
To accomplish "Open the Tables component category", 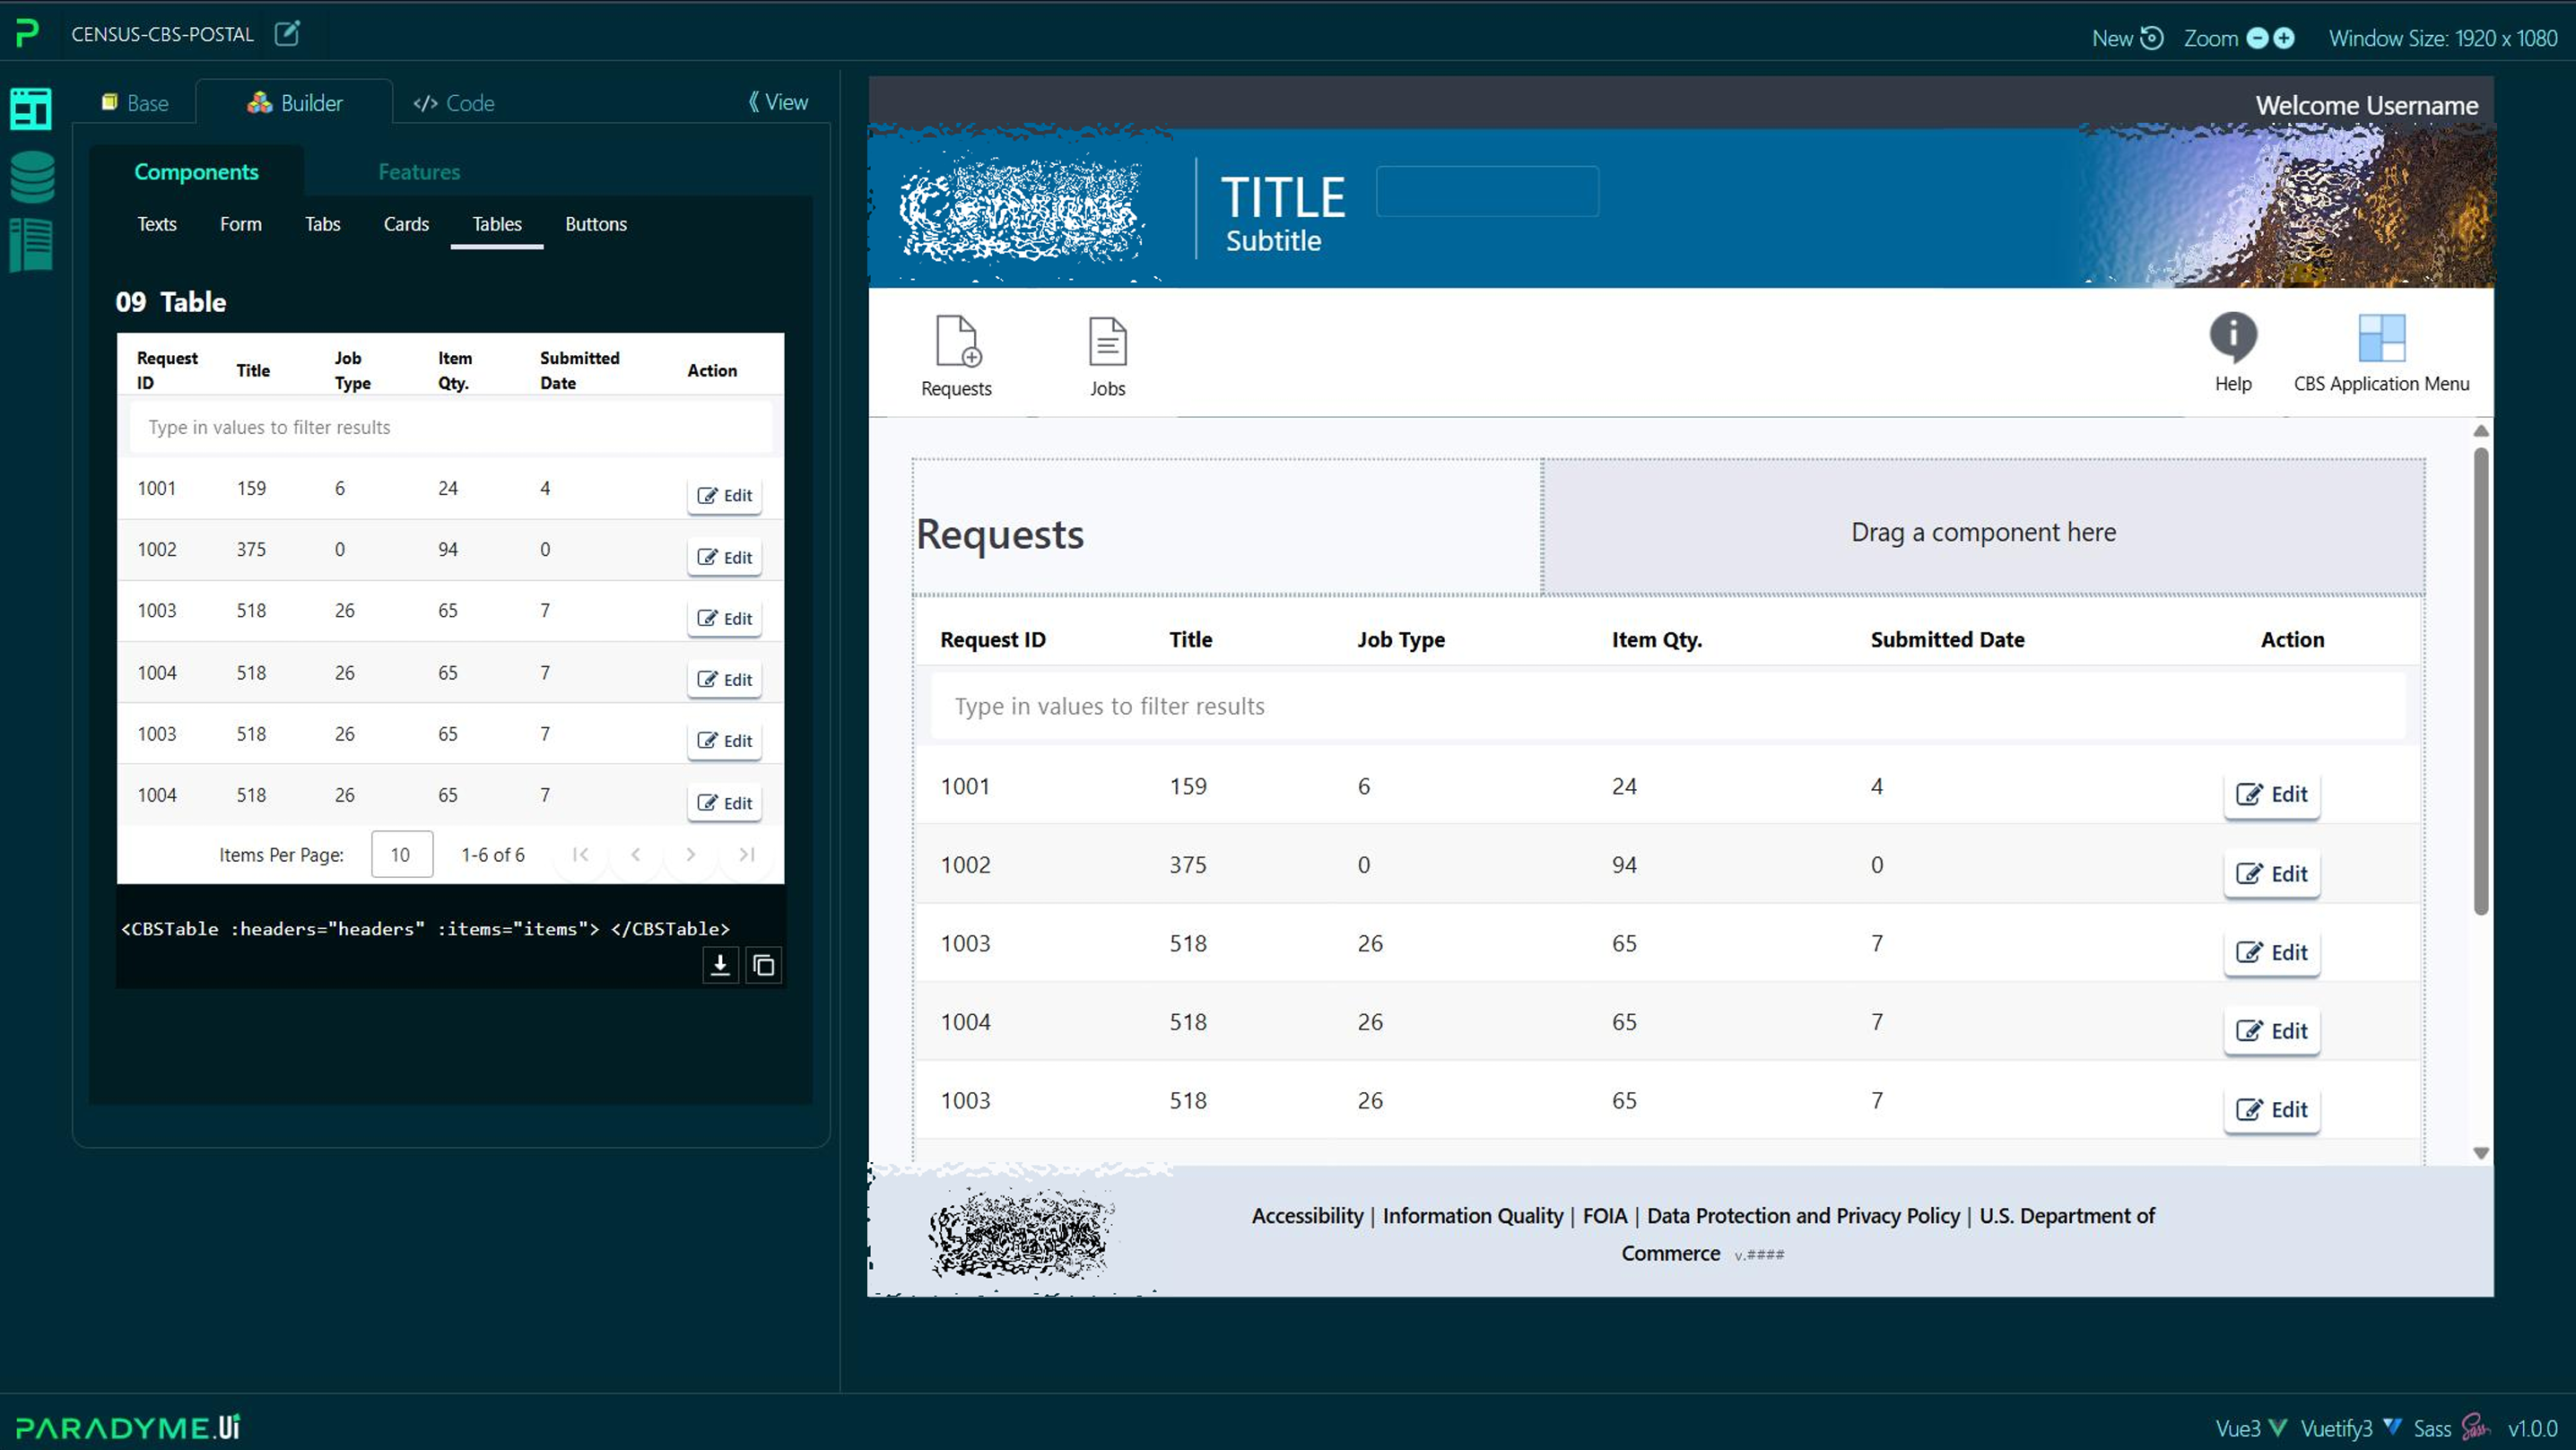I will [497, 224].
